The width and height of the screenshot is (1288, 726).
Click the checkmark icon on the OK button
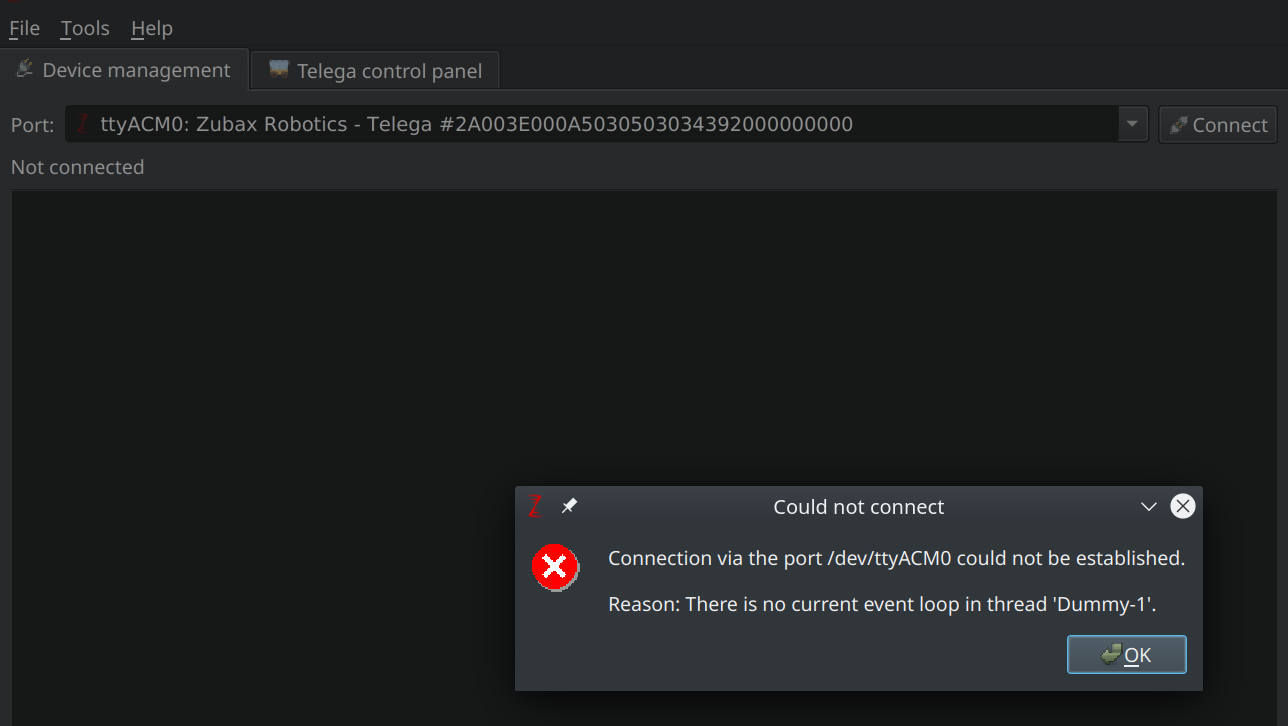point(1110,654)
